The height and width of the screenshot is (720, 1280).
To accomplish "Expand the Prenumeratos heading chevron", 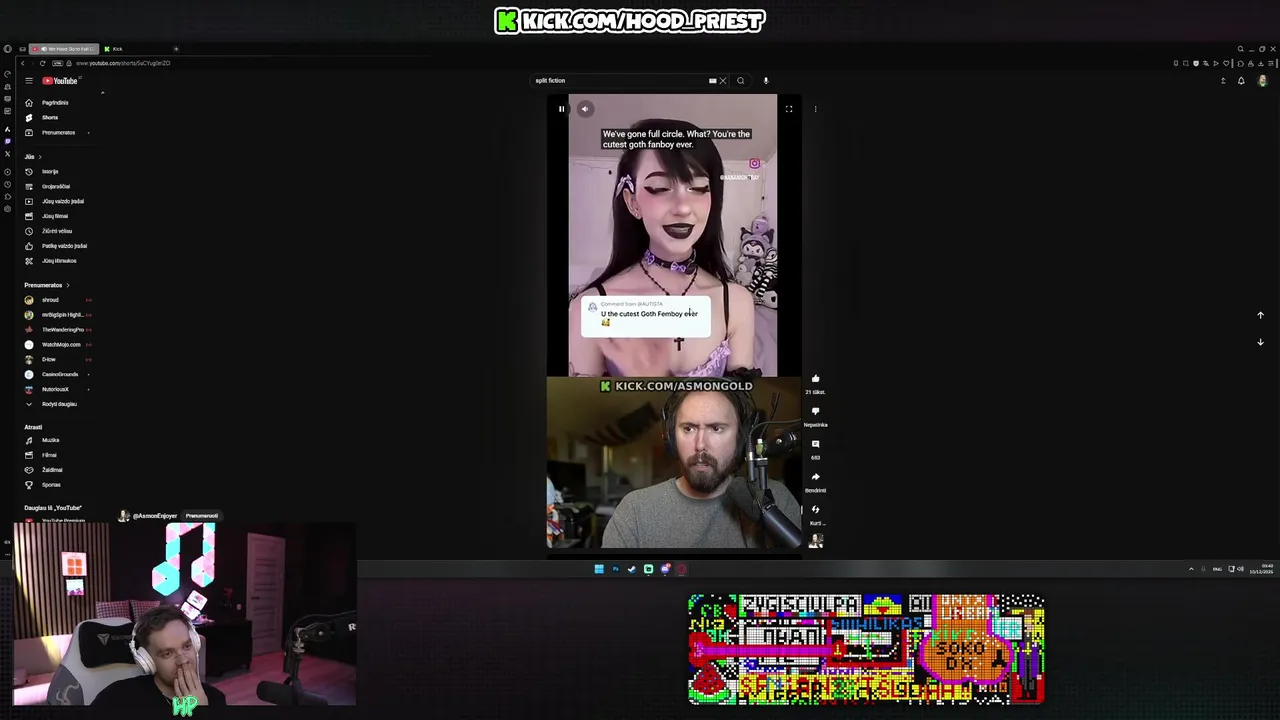I will click(x=67, y=285).
